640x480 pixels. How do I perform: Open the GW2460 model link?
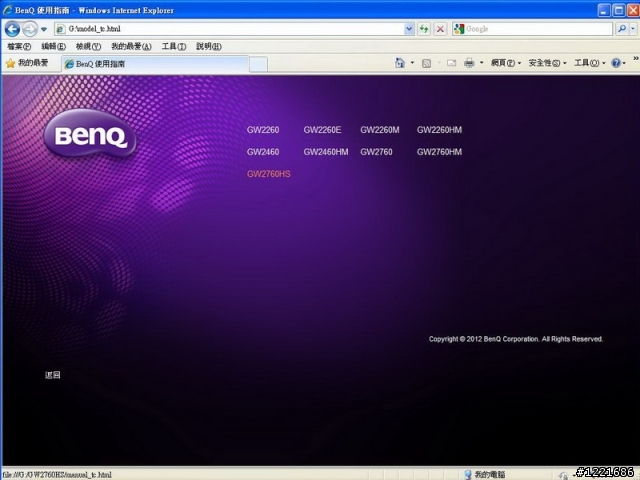[263, 152]
